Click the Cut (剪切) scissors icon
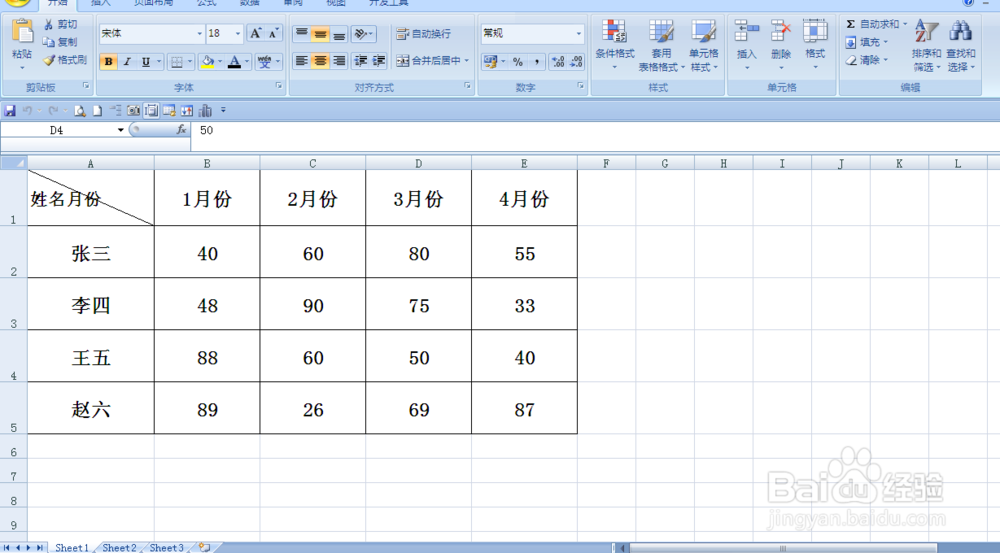 (x=48, y=24)
